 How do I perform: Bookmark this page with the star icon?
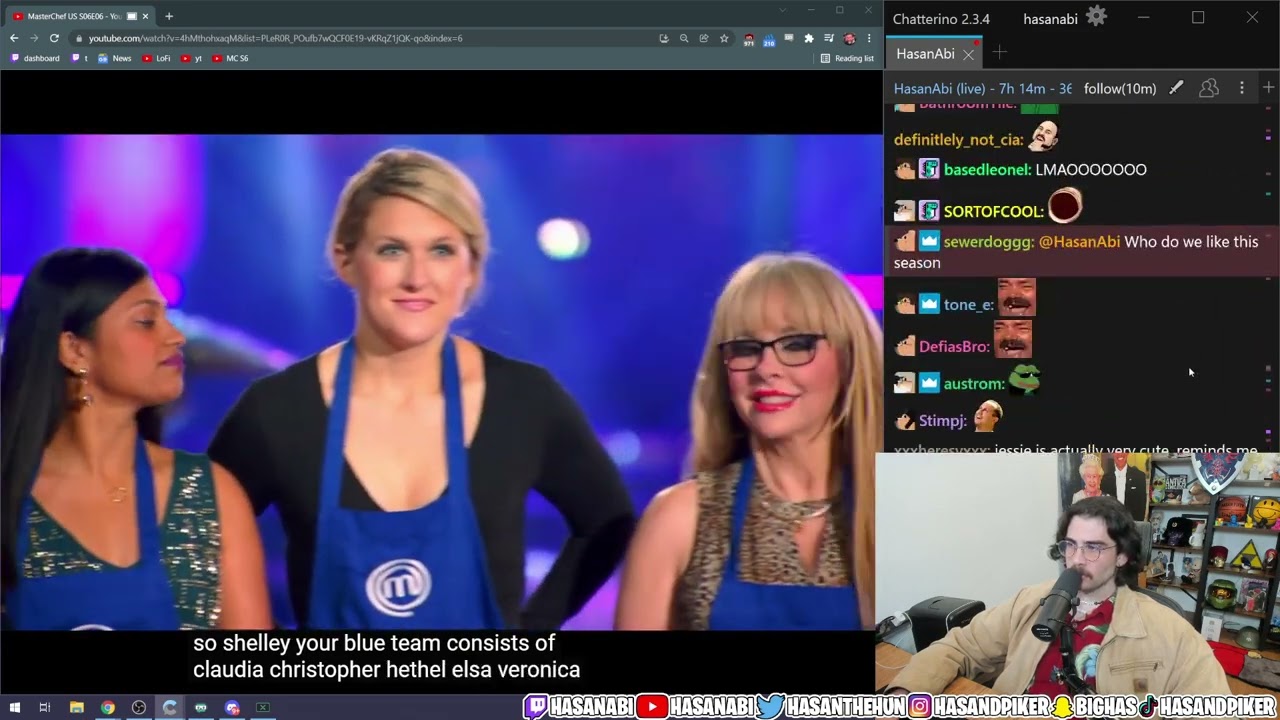tap(724, 38)
